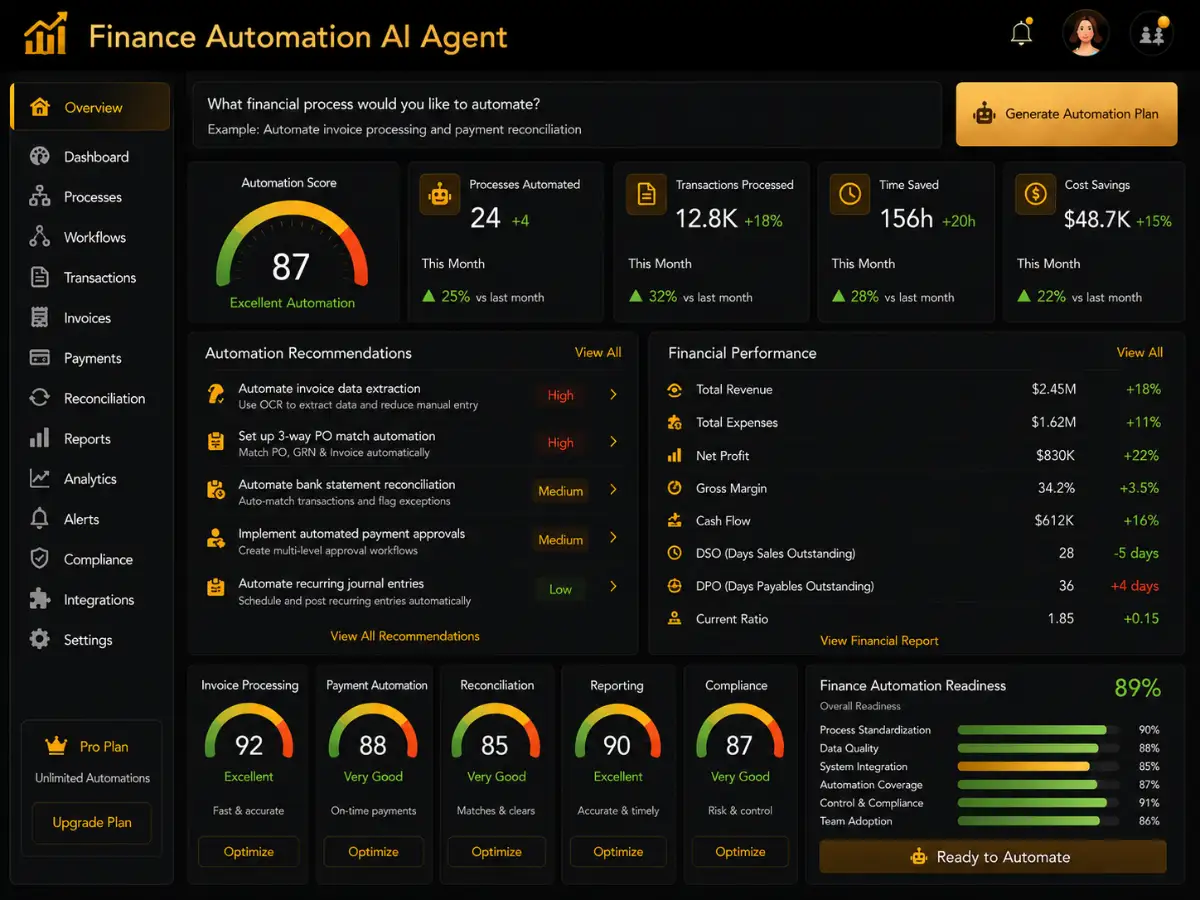Click the Reconciliation sync icon
The height and width of the screenshot is (900, 1200).
coord(40,398)
